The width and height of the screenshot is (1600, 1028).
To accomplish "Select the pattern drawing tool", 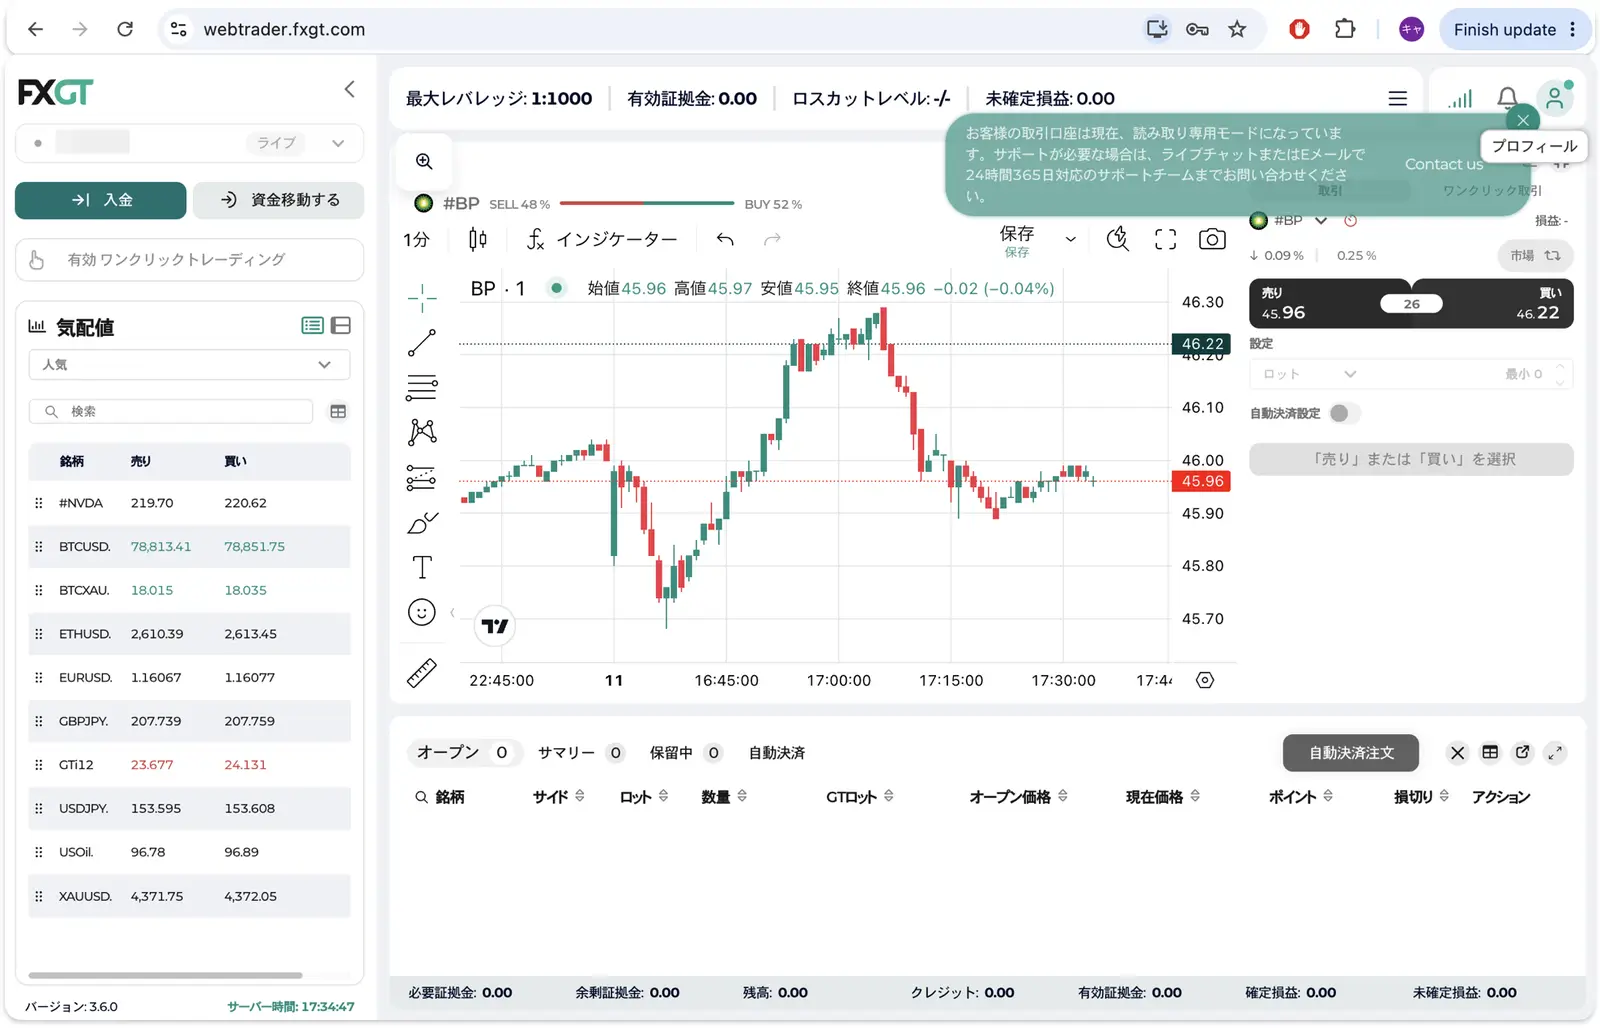I will (422, 432).
